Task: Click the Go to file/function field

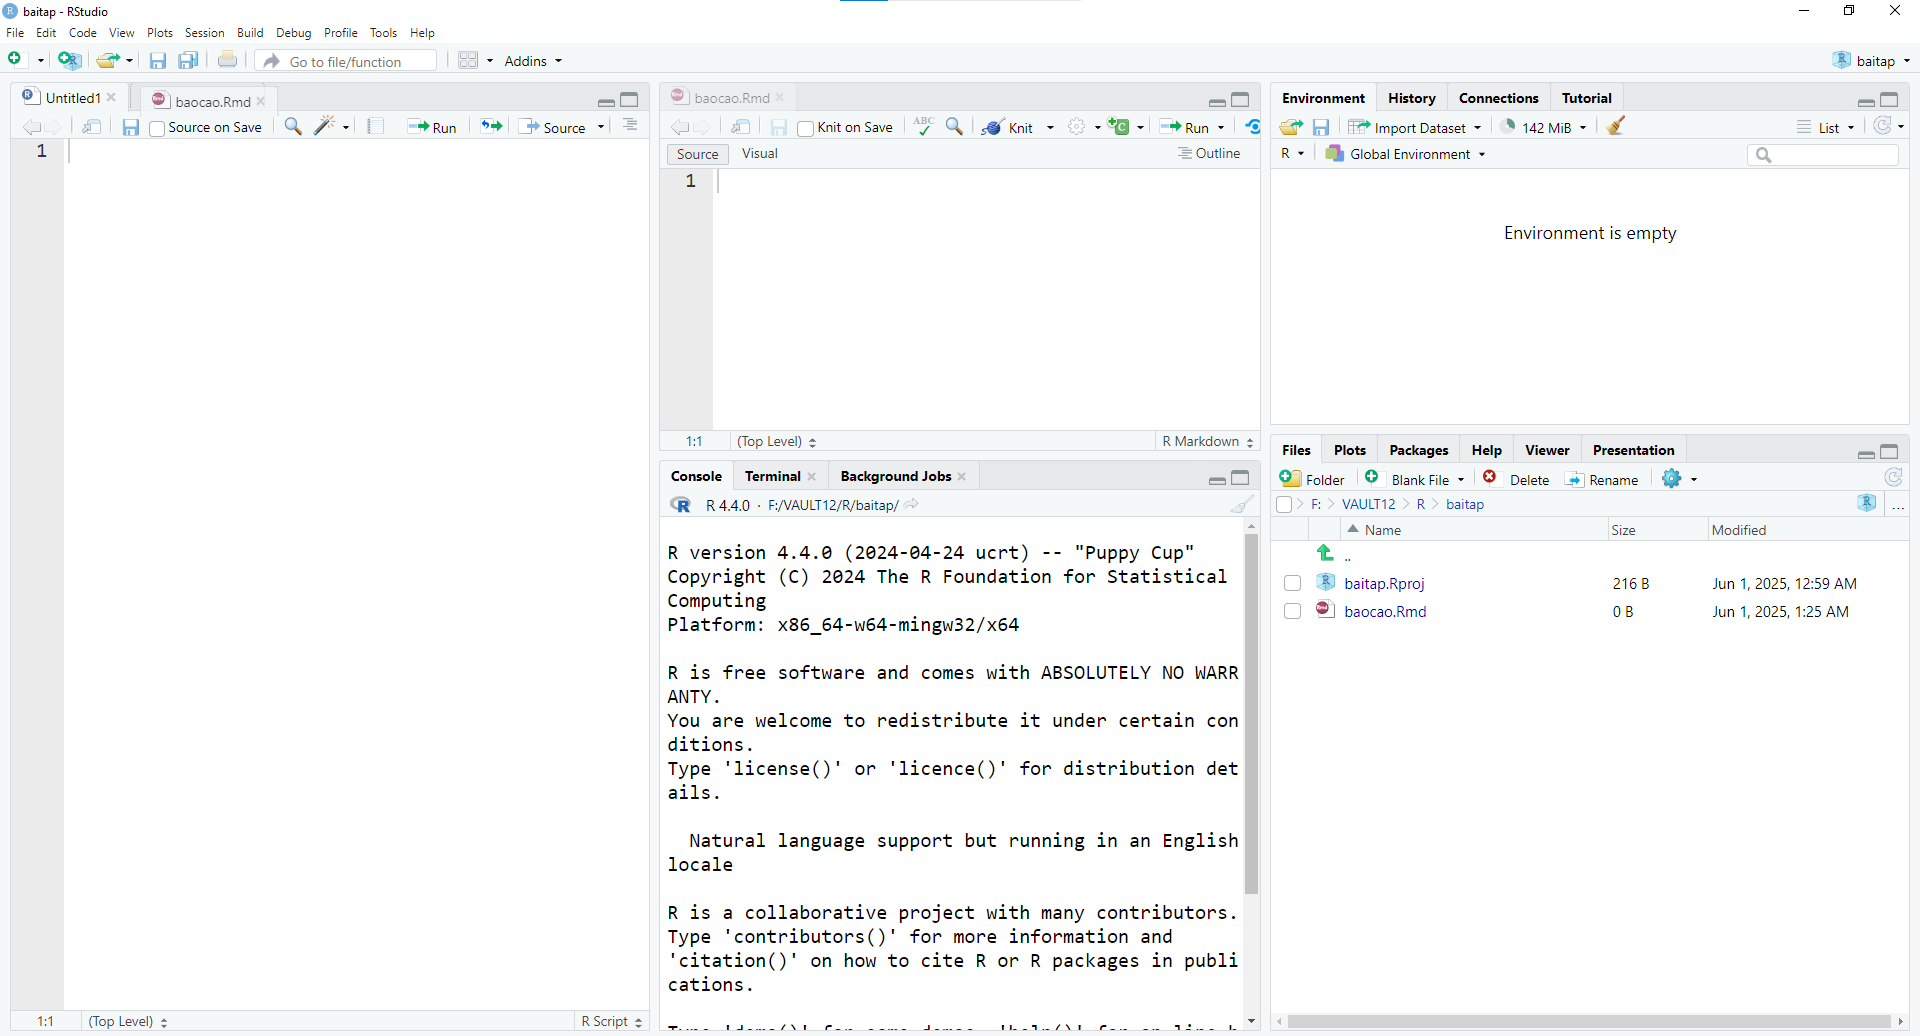Action: click(347, 61)
